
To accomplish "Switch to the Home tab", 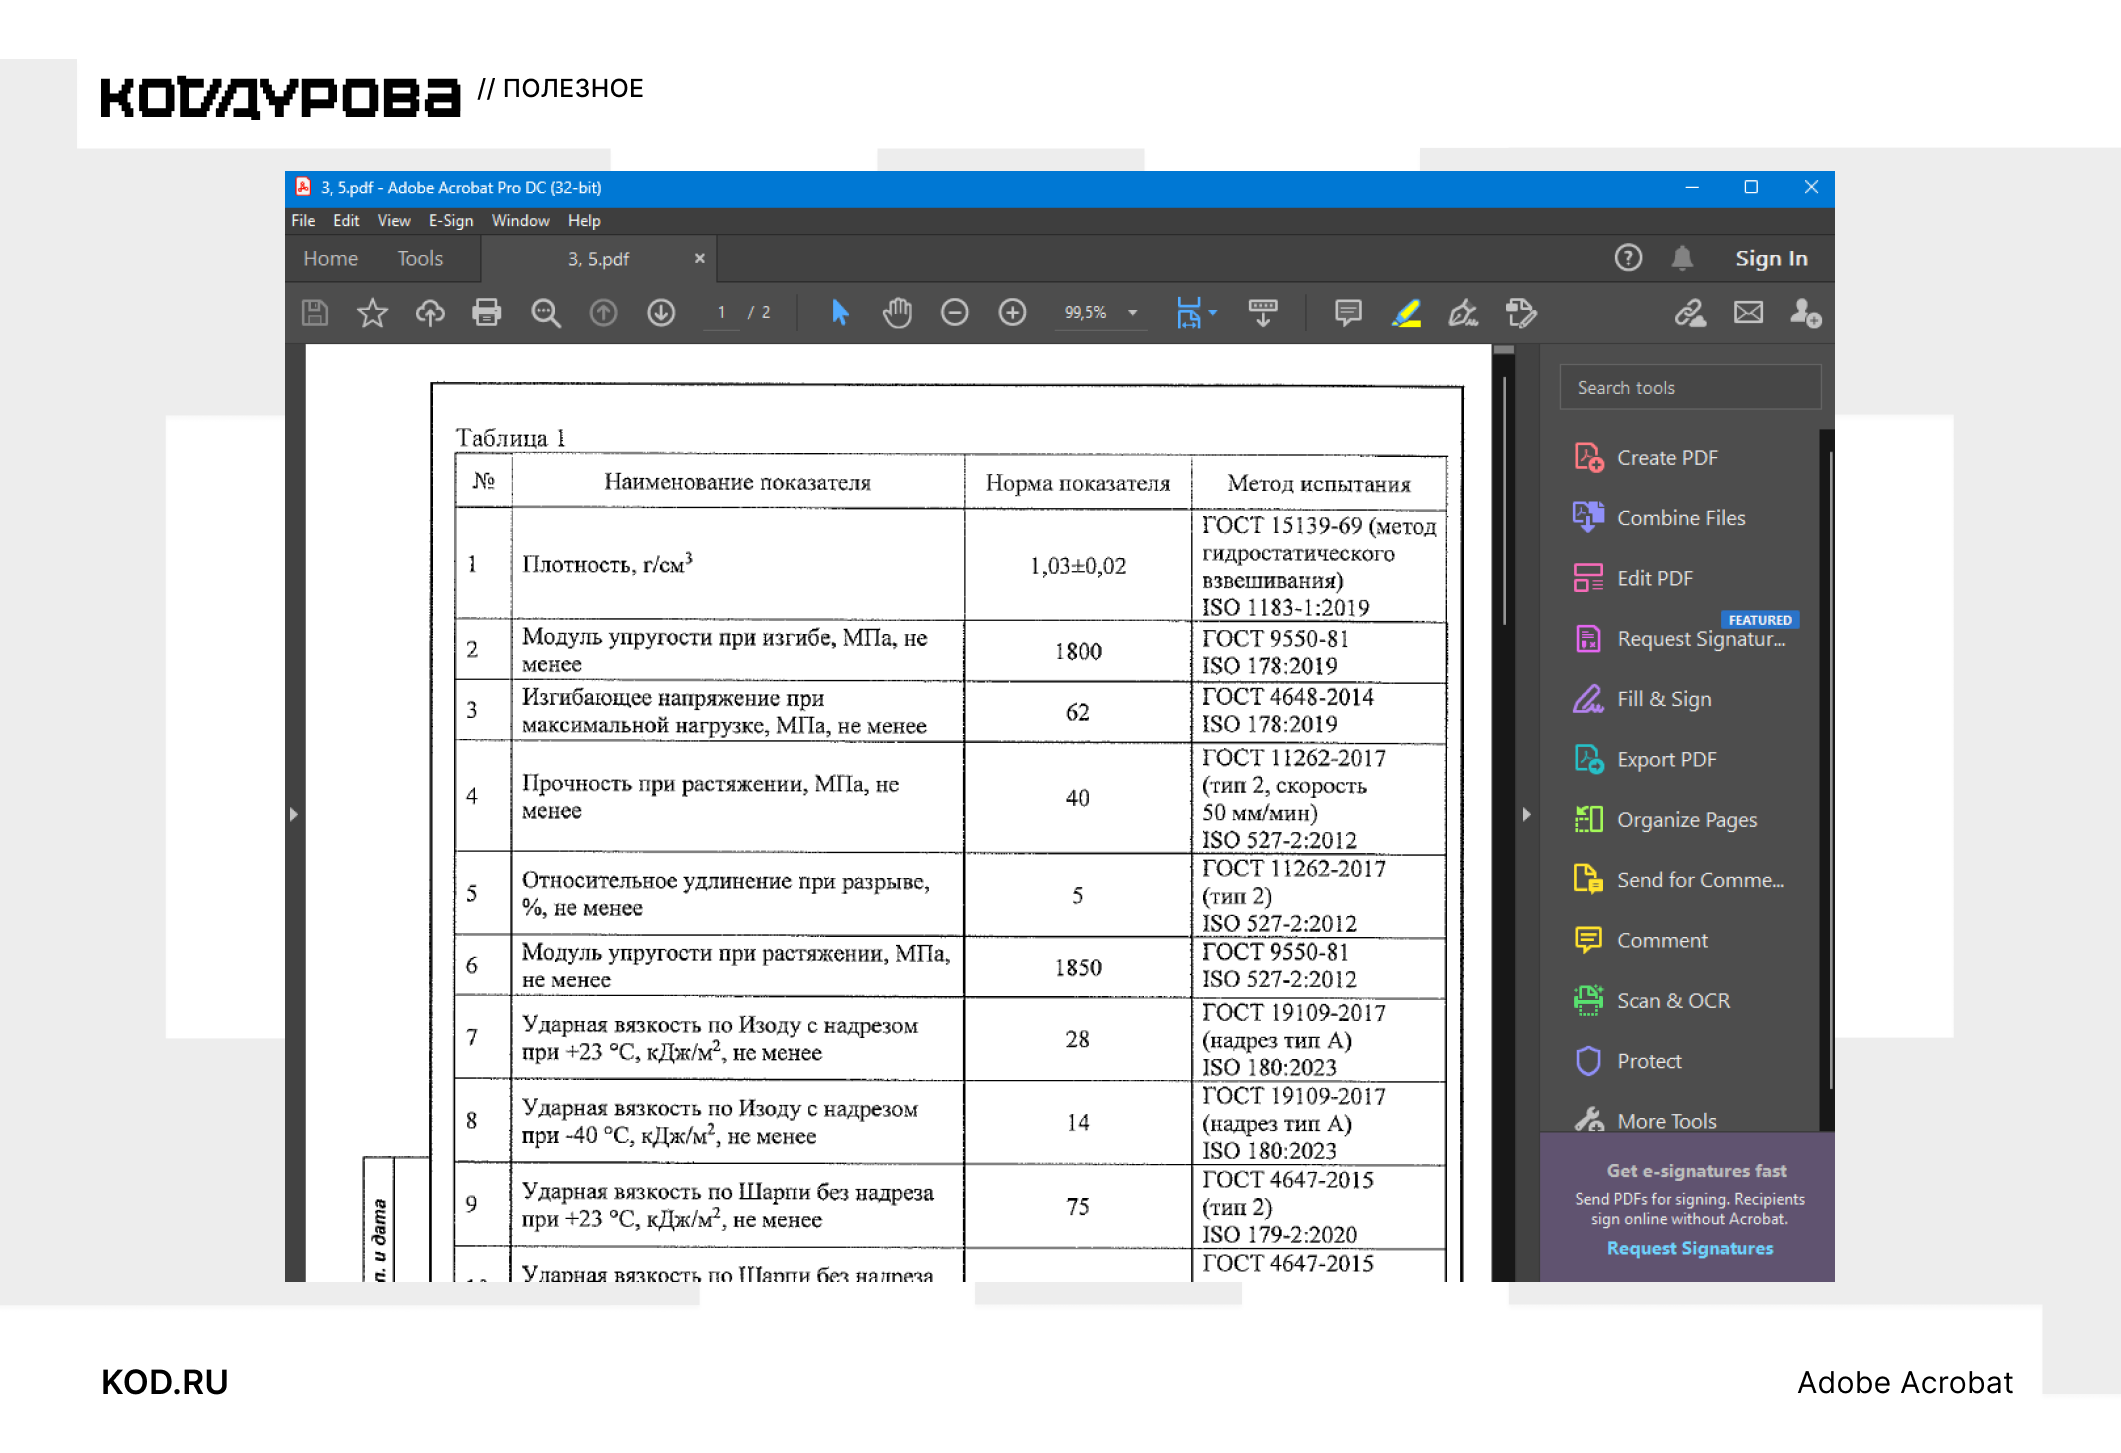I will [331, 259].
